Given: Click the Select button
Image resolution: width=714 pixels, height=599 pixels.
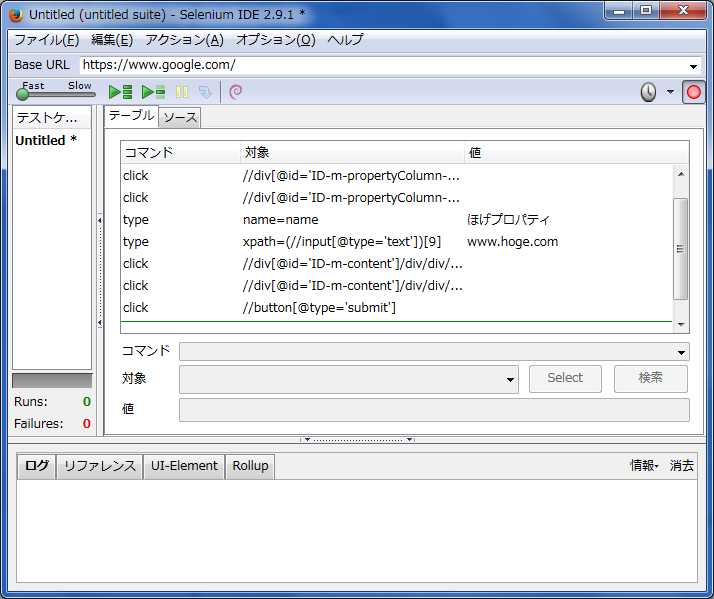Looking at the screenshot, I should pyautogui.click(x=565, y=378).
